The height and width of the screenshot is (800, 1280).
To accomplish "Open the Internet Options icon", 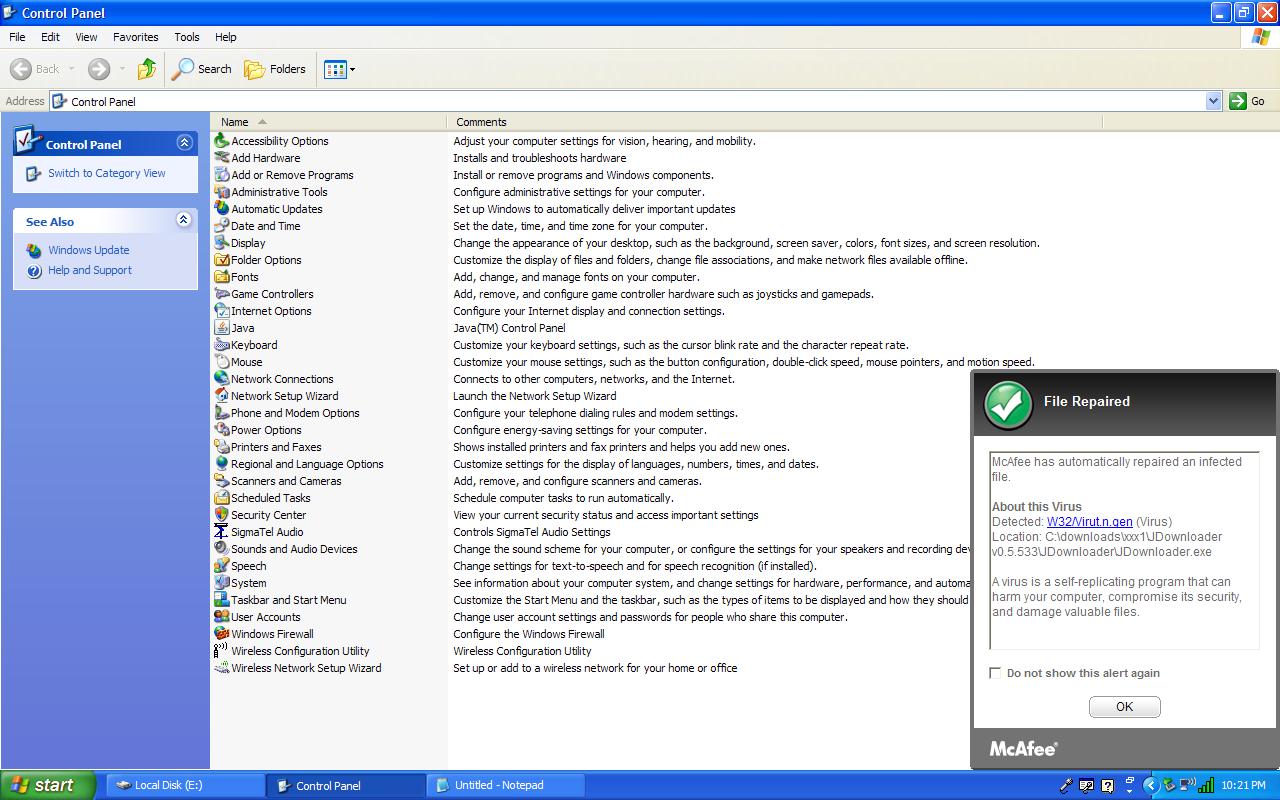I will coord(222,311).
